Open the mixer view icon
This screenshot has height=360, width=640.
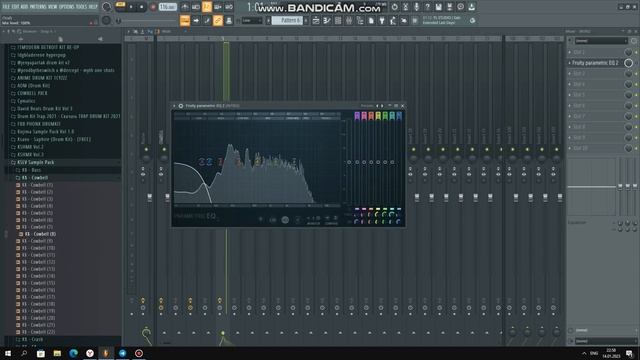tap(349, 20)
